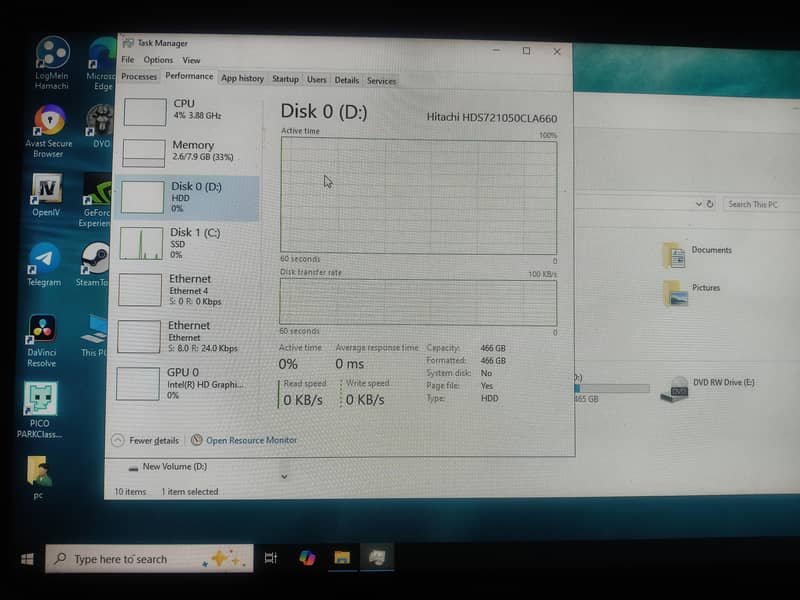Switch to the App history tab
Viewport: 800px width, 600px height.
[x=242, y=79]
